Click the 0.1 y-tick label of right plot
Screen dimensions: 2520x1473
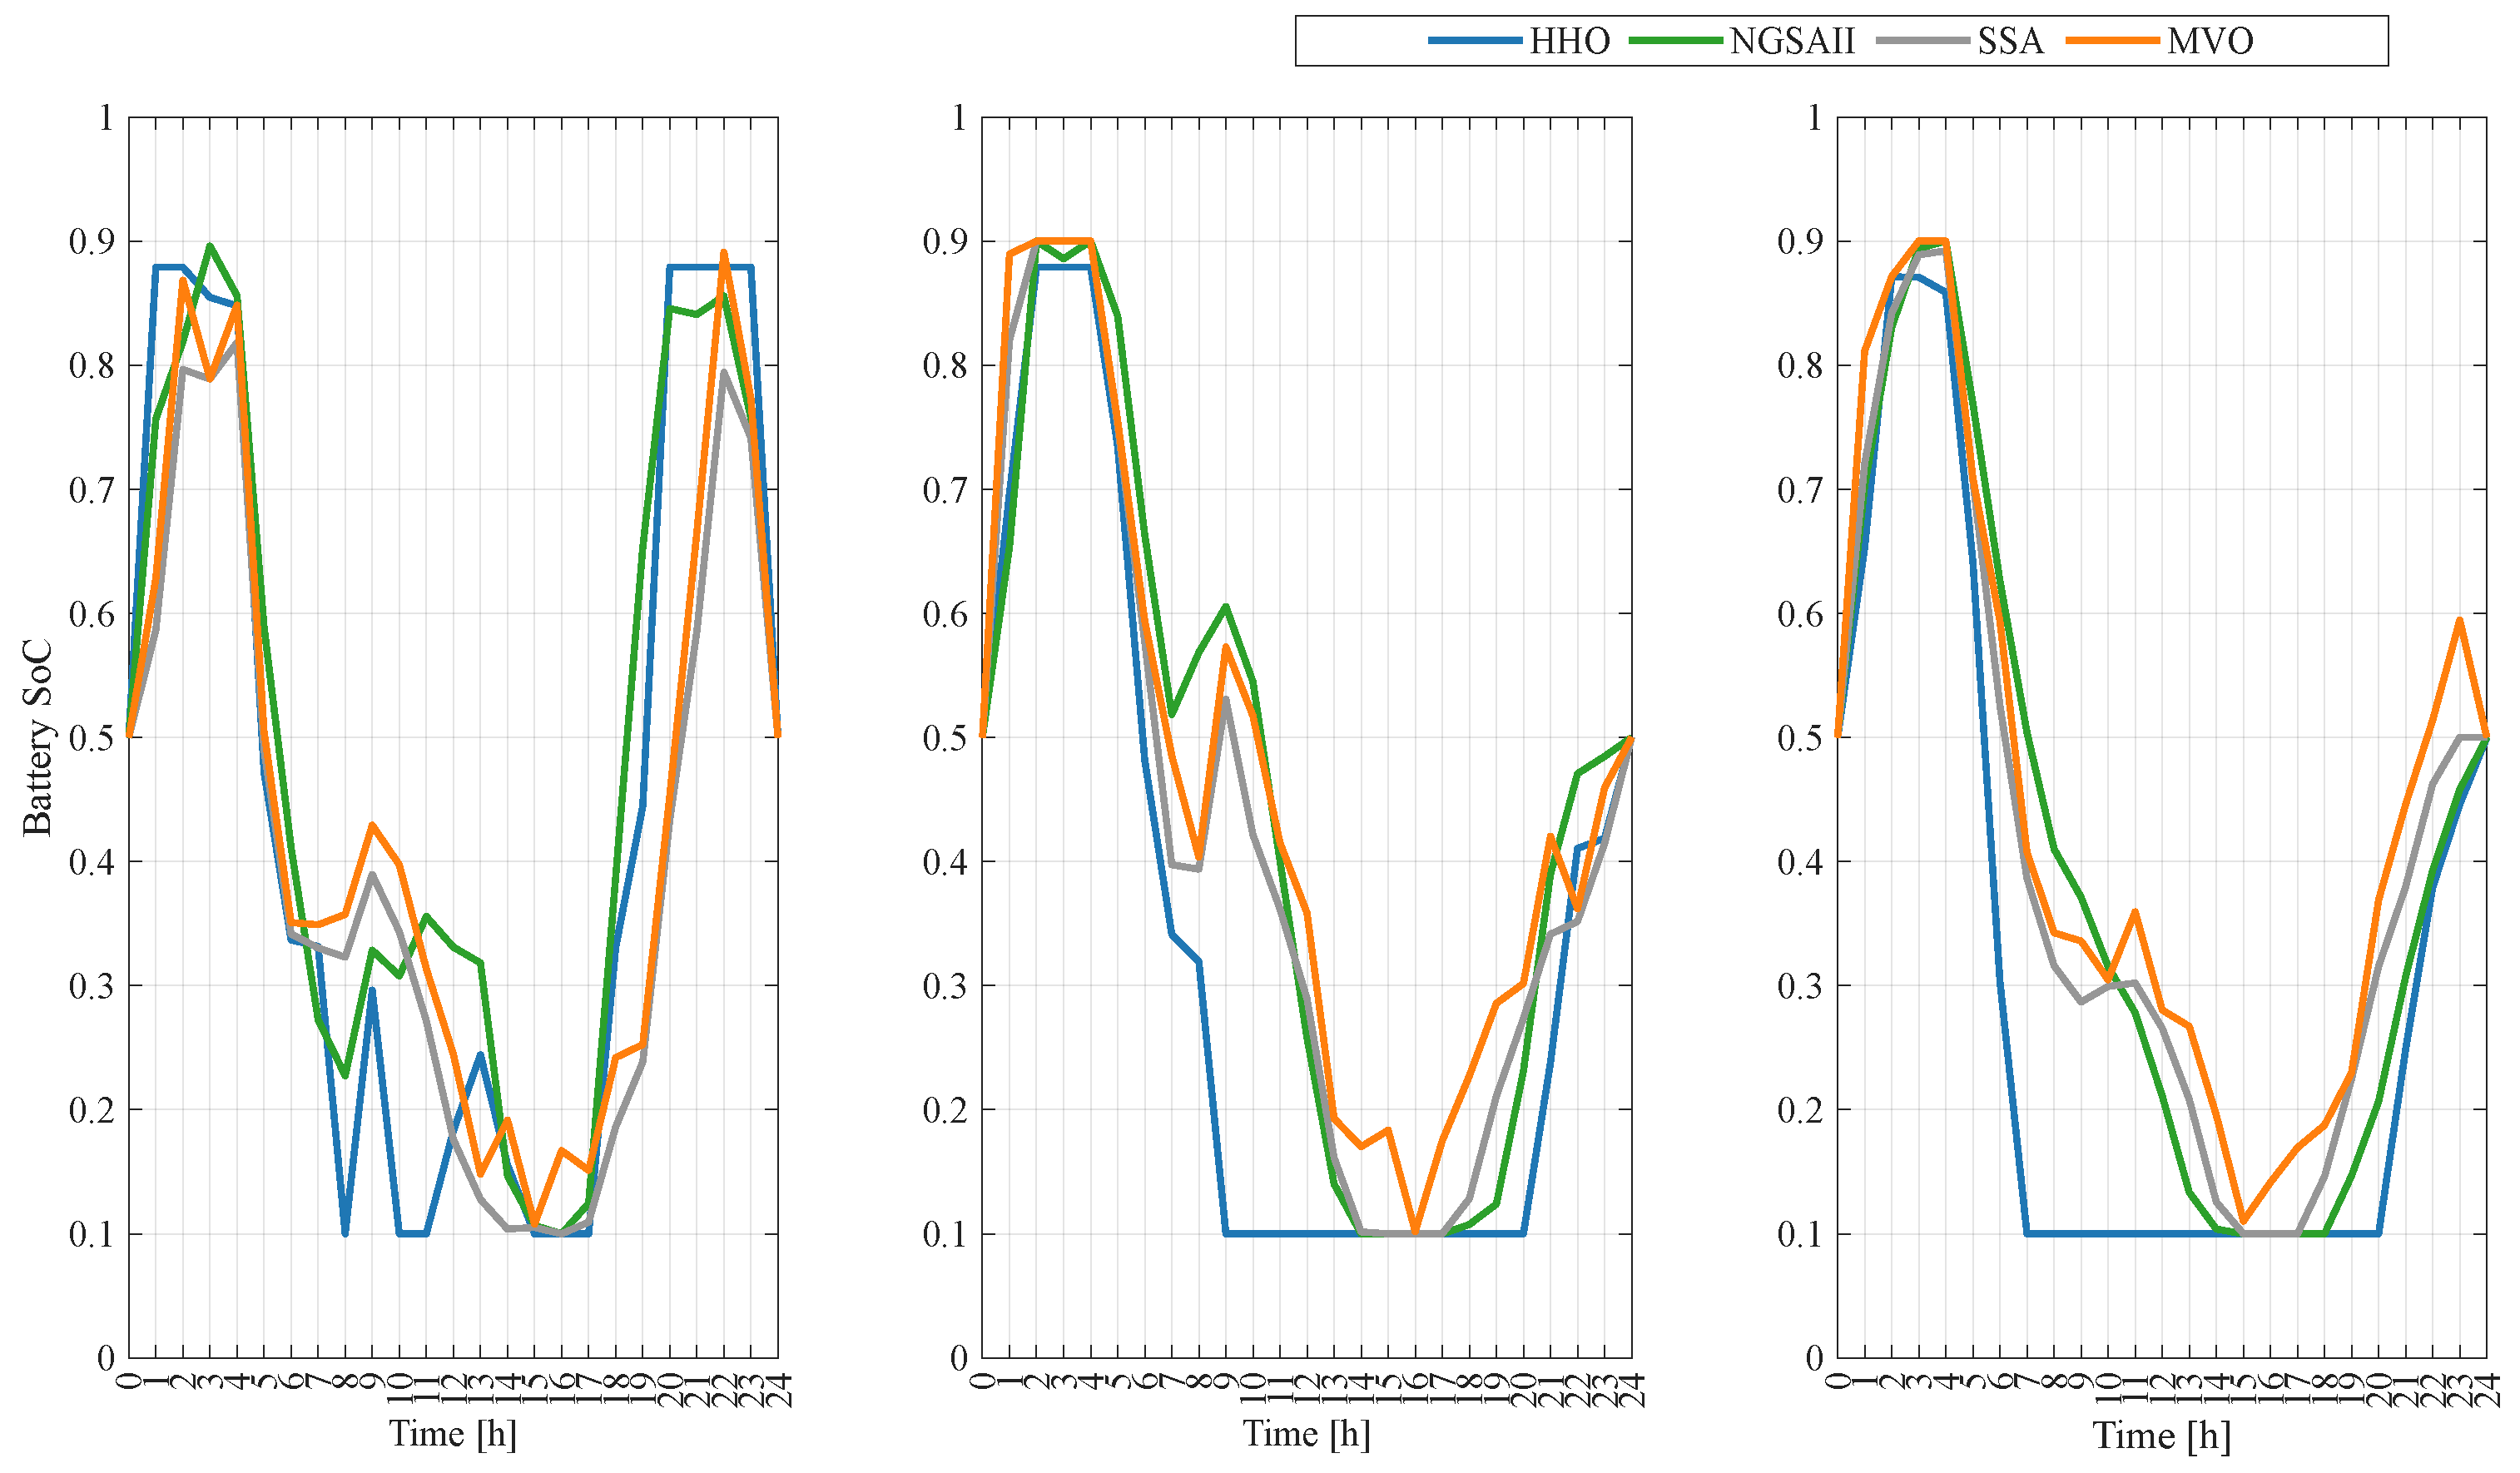(1800, 1235)
